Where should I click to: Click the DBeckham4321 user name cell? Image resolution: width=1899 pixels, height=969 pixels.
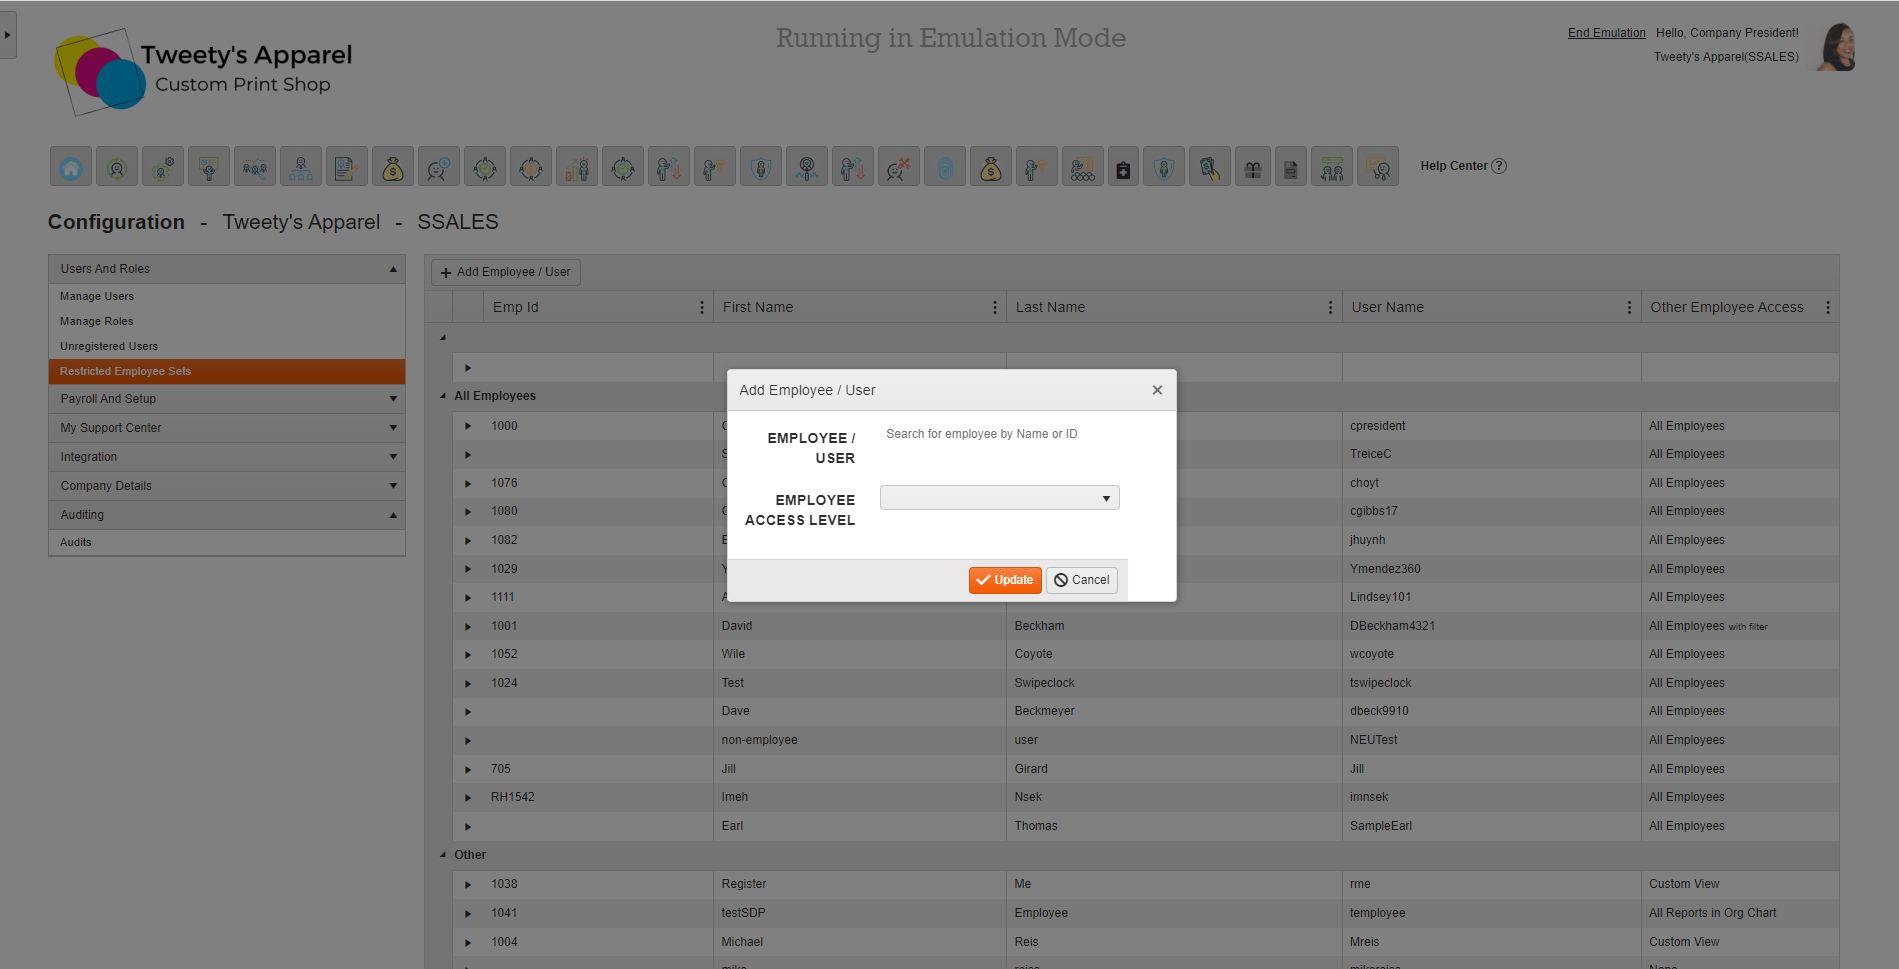1491,626
